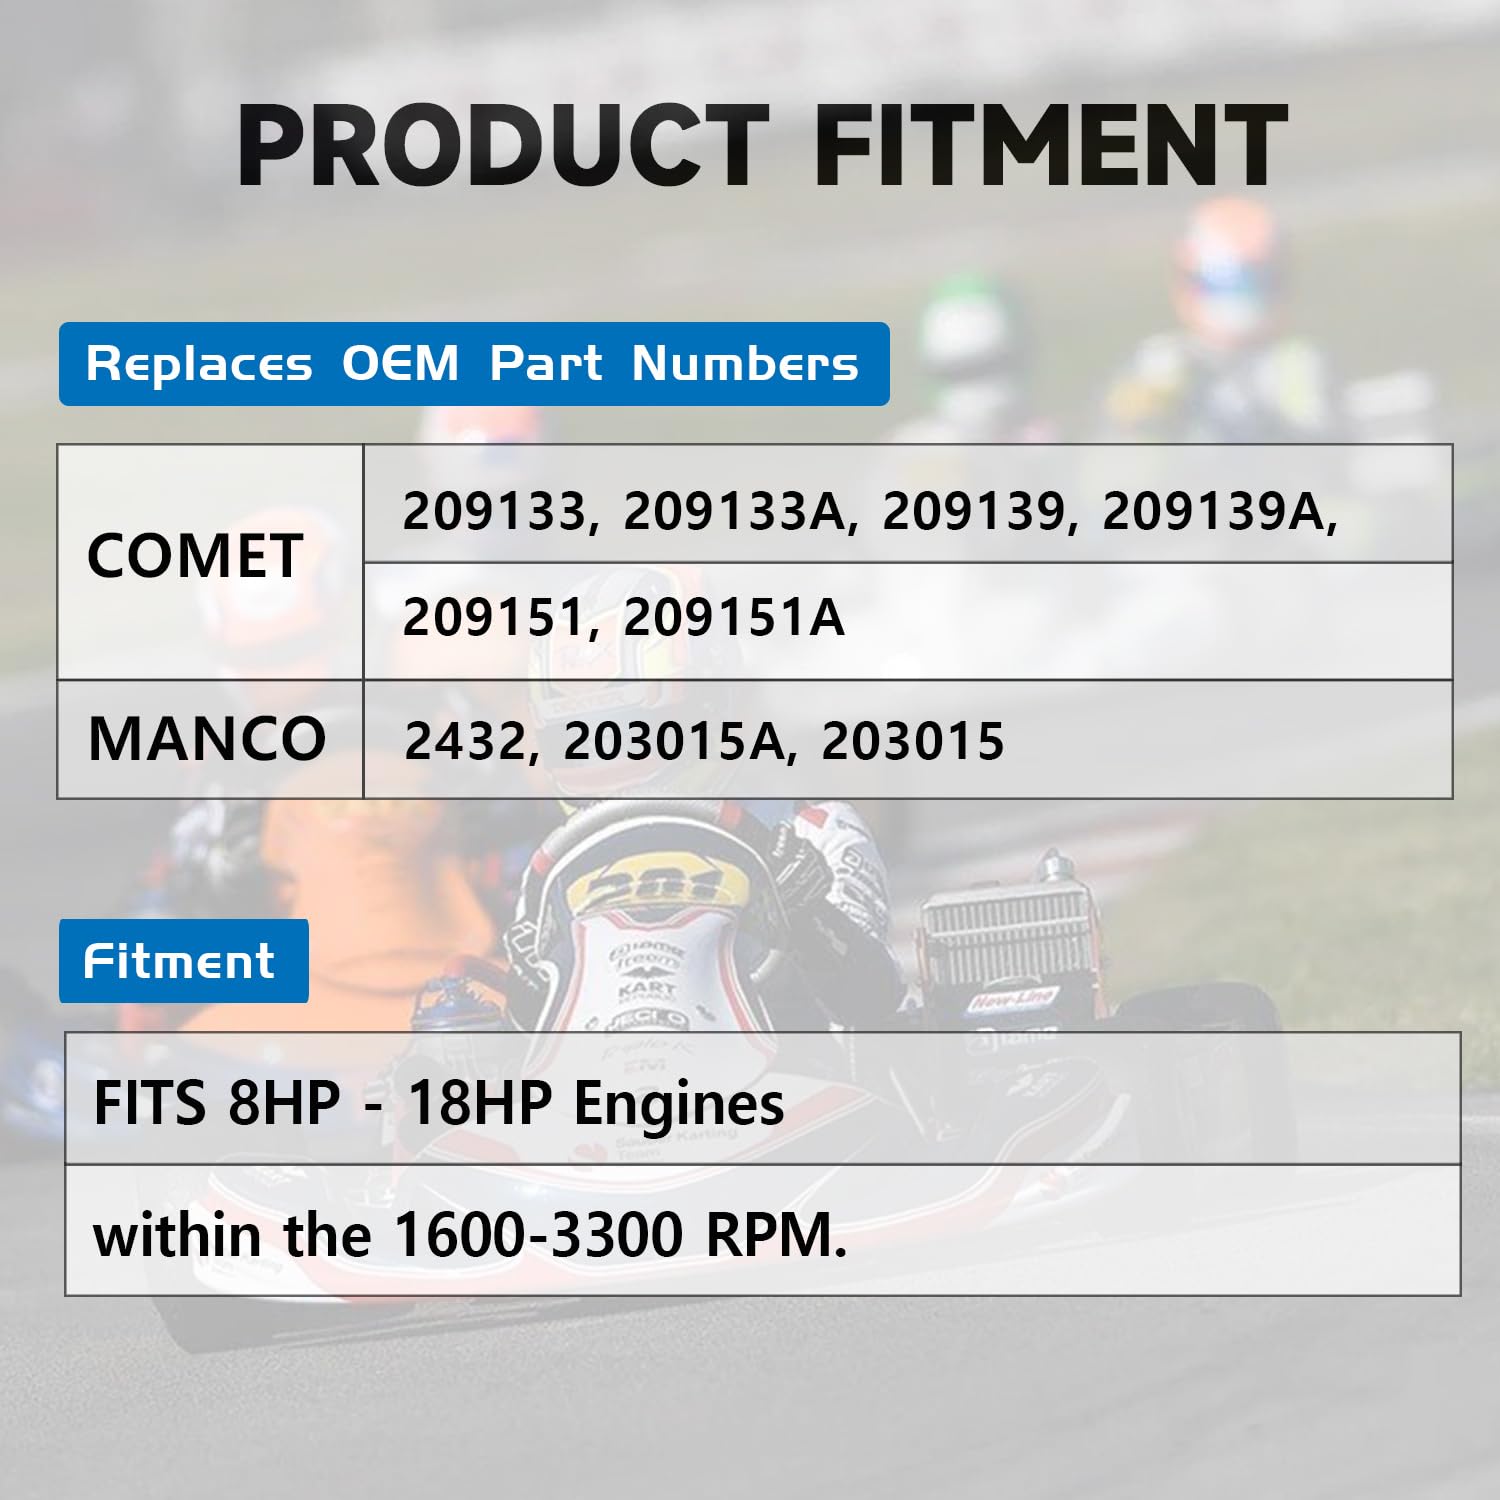Viewport: 1500px width, 1500px height.
Task: Click part number 209151A
Action: click(x=734, y=617)
